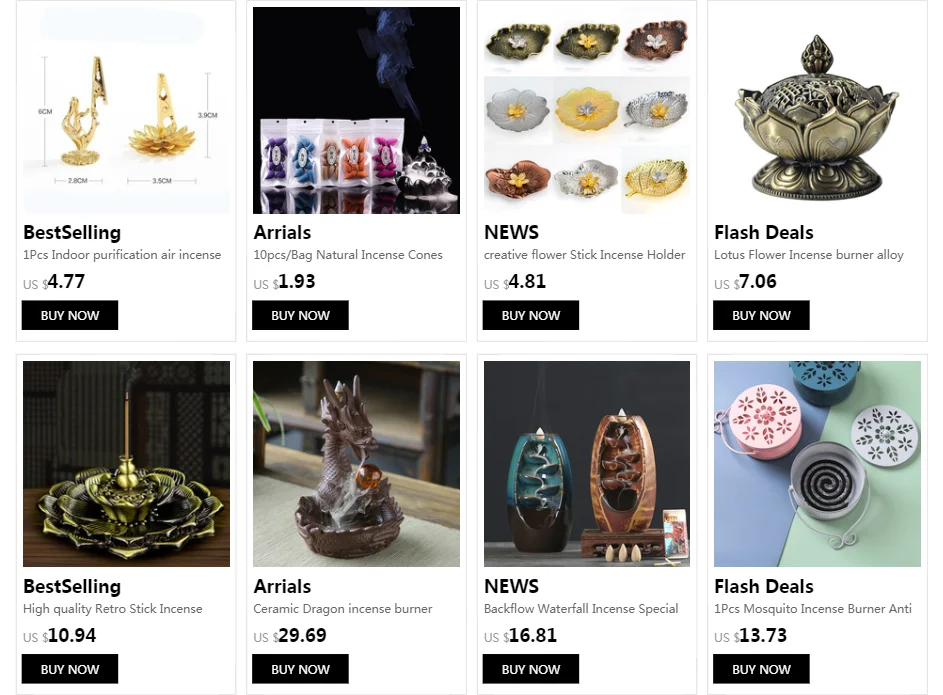Click BUY NOW for the $7.06 lotus burner

(x=761, y=315)
